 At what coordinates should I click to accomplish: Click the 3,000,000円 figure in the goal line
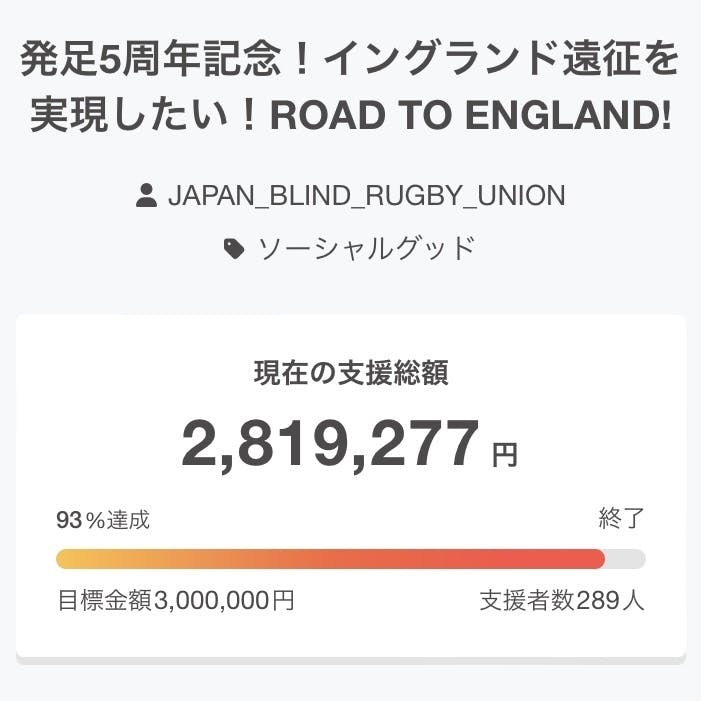[x=224, y=601]
